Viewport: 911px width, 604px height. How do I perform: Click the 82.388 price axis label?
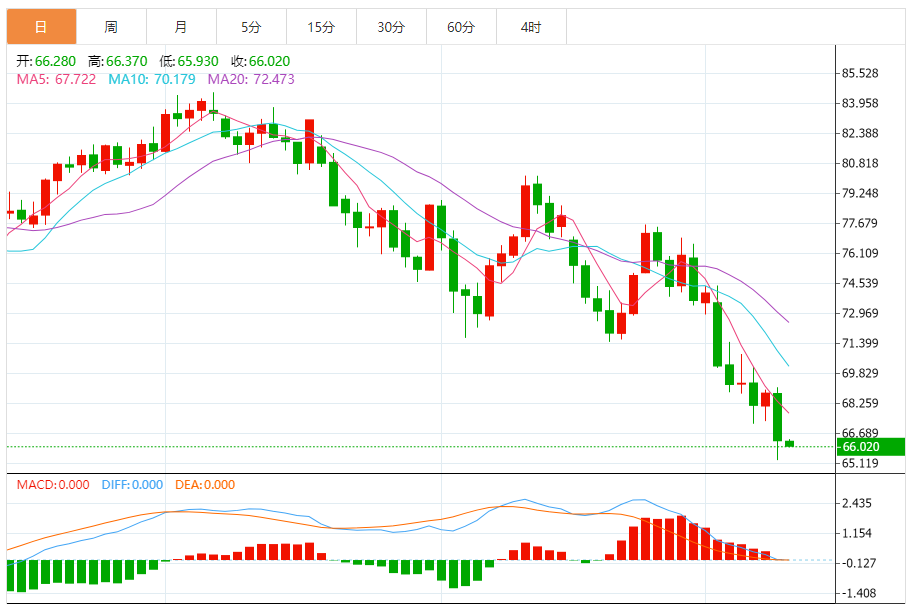tap(860, 133)
